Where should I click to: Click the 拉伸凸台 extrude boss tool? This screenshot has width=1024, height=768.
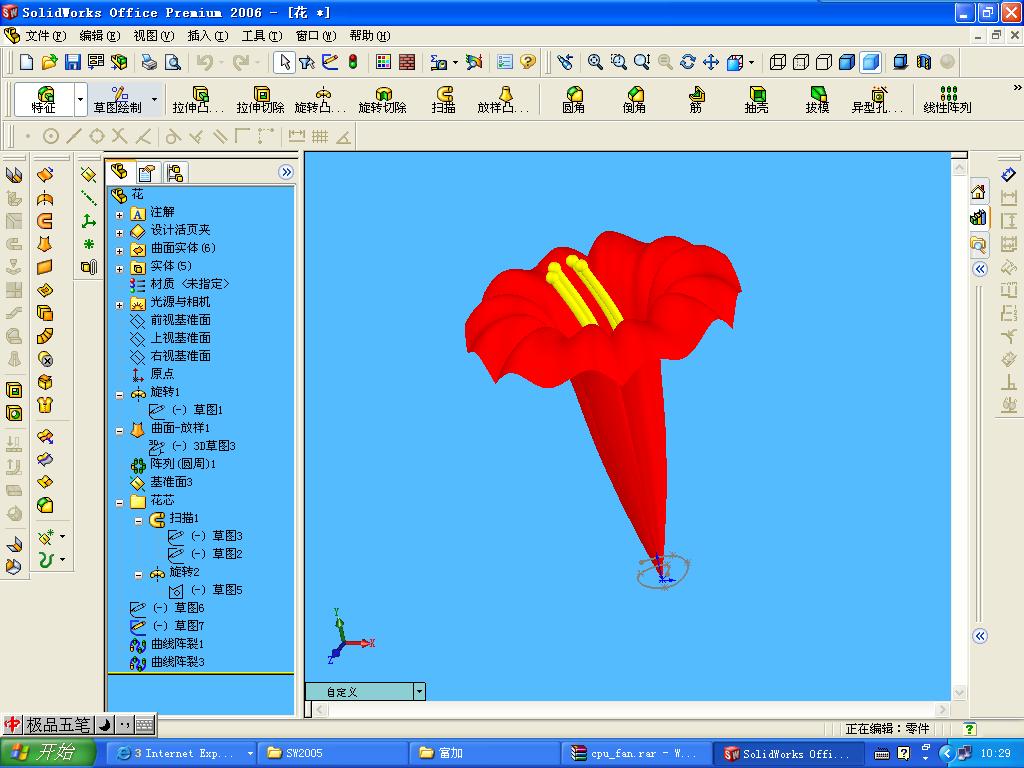coord(197,100)
